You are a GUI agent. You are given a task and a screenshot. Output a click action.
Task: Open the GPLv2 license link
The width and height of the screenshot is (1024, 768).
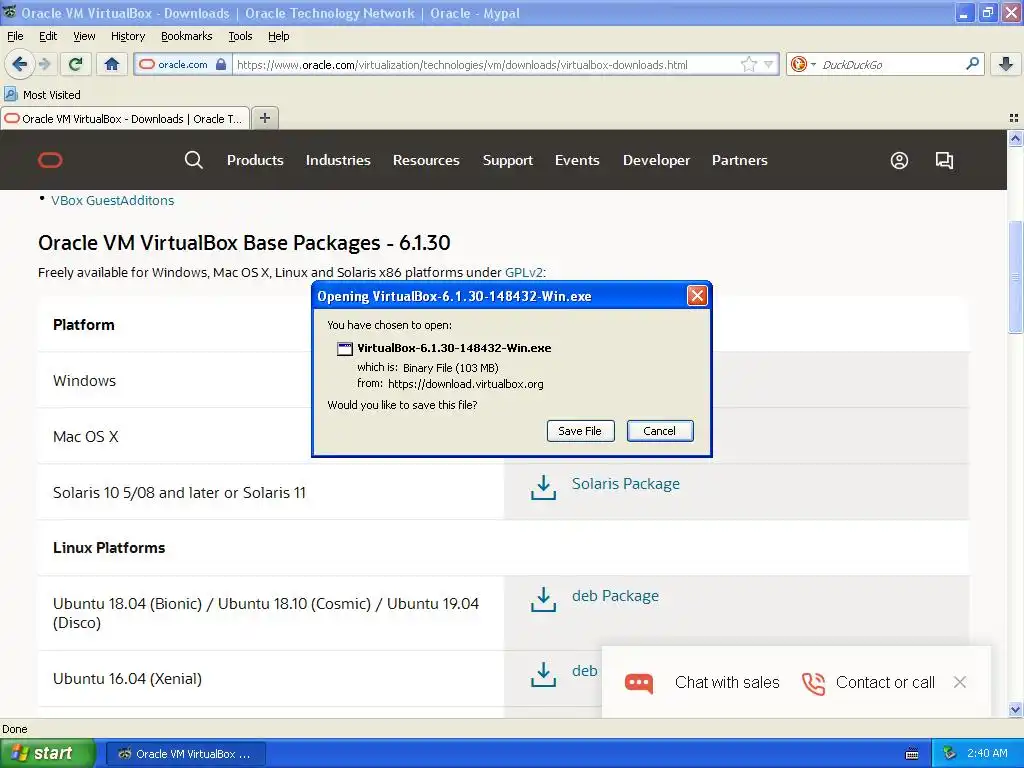[x=524, y=272]
